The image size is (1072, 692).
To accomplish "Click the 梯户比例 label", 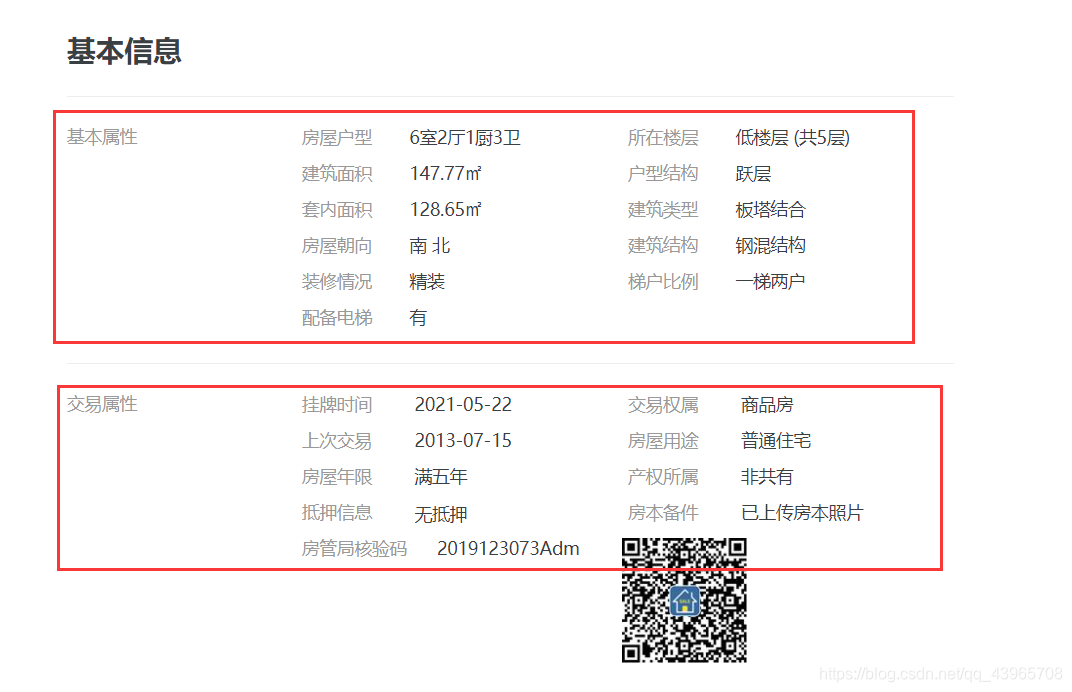I will tap(662, 281).
